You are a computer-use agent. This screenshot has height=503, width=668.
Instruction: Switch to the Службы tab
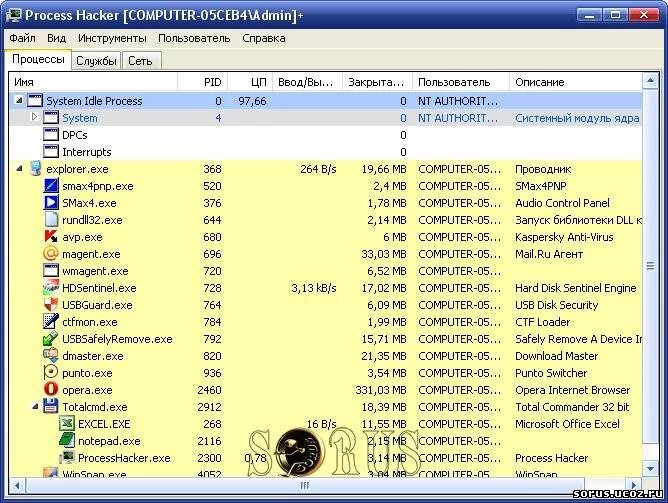96,61
